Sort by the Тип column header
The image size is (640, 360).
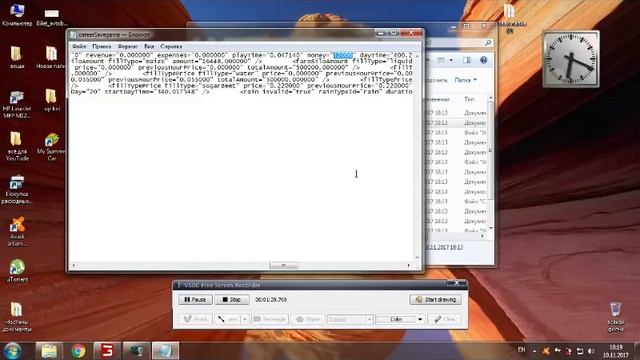pos(469,99)
